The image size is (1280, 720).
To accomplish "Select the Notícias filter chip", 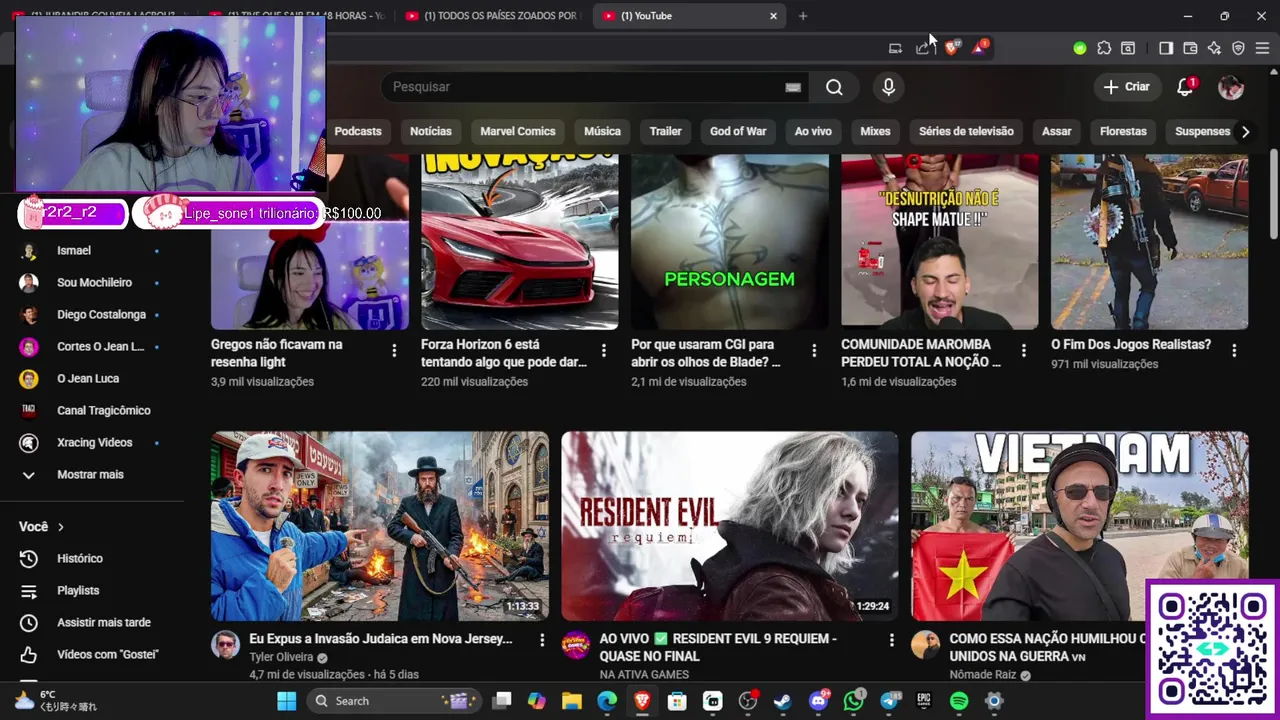I will (x=431, y=131).
